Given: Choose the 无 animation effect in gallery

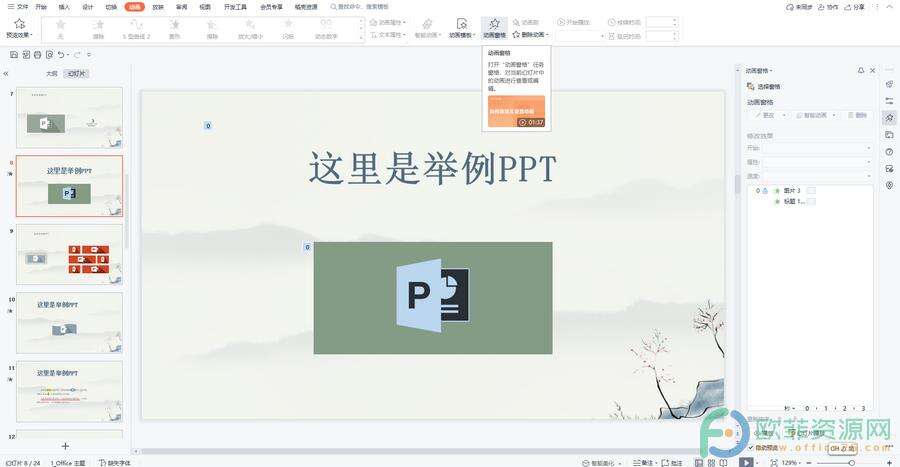Looking at the screenshot, I should coord(60,29).
